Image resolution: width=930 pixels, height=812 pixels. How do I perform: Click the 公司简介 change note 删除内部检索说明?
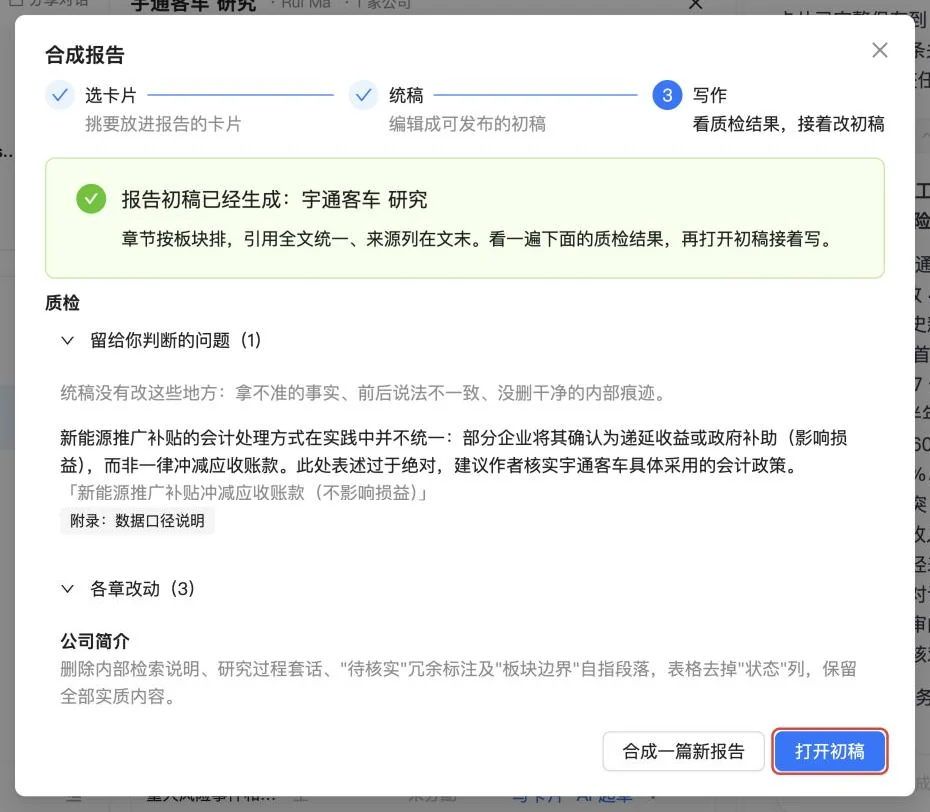tap(458, 682)
